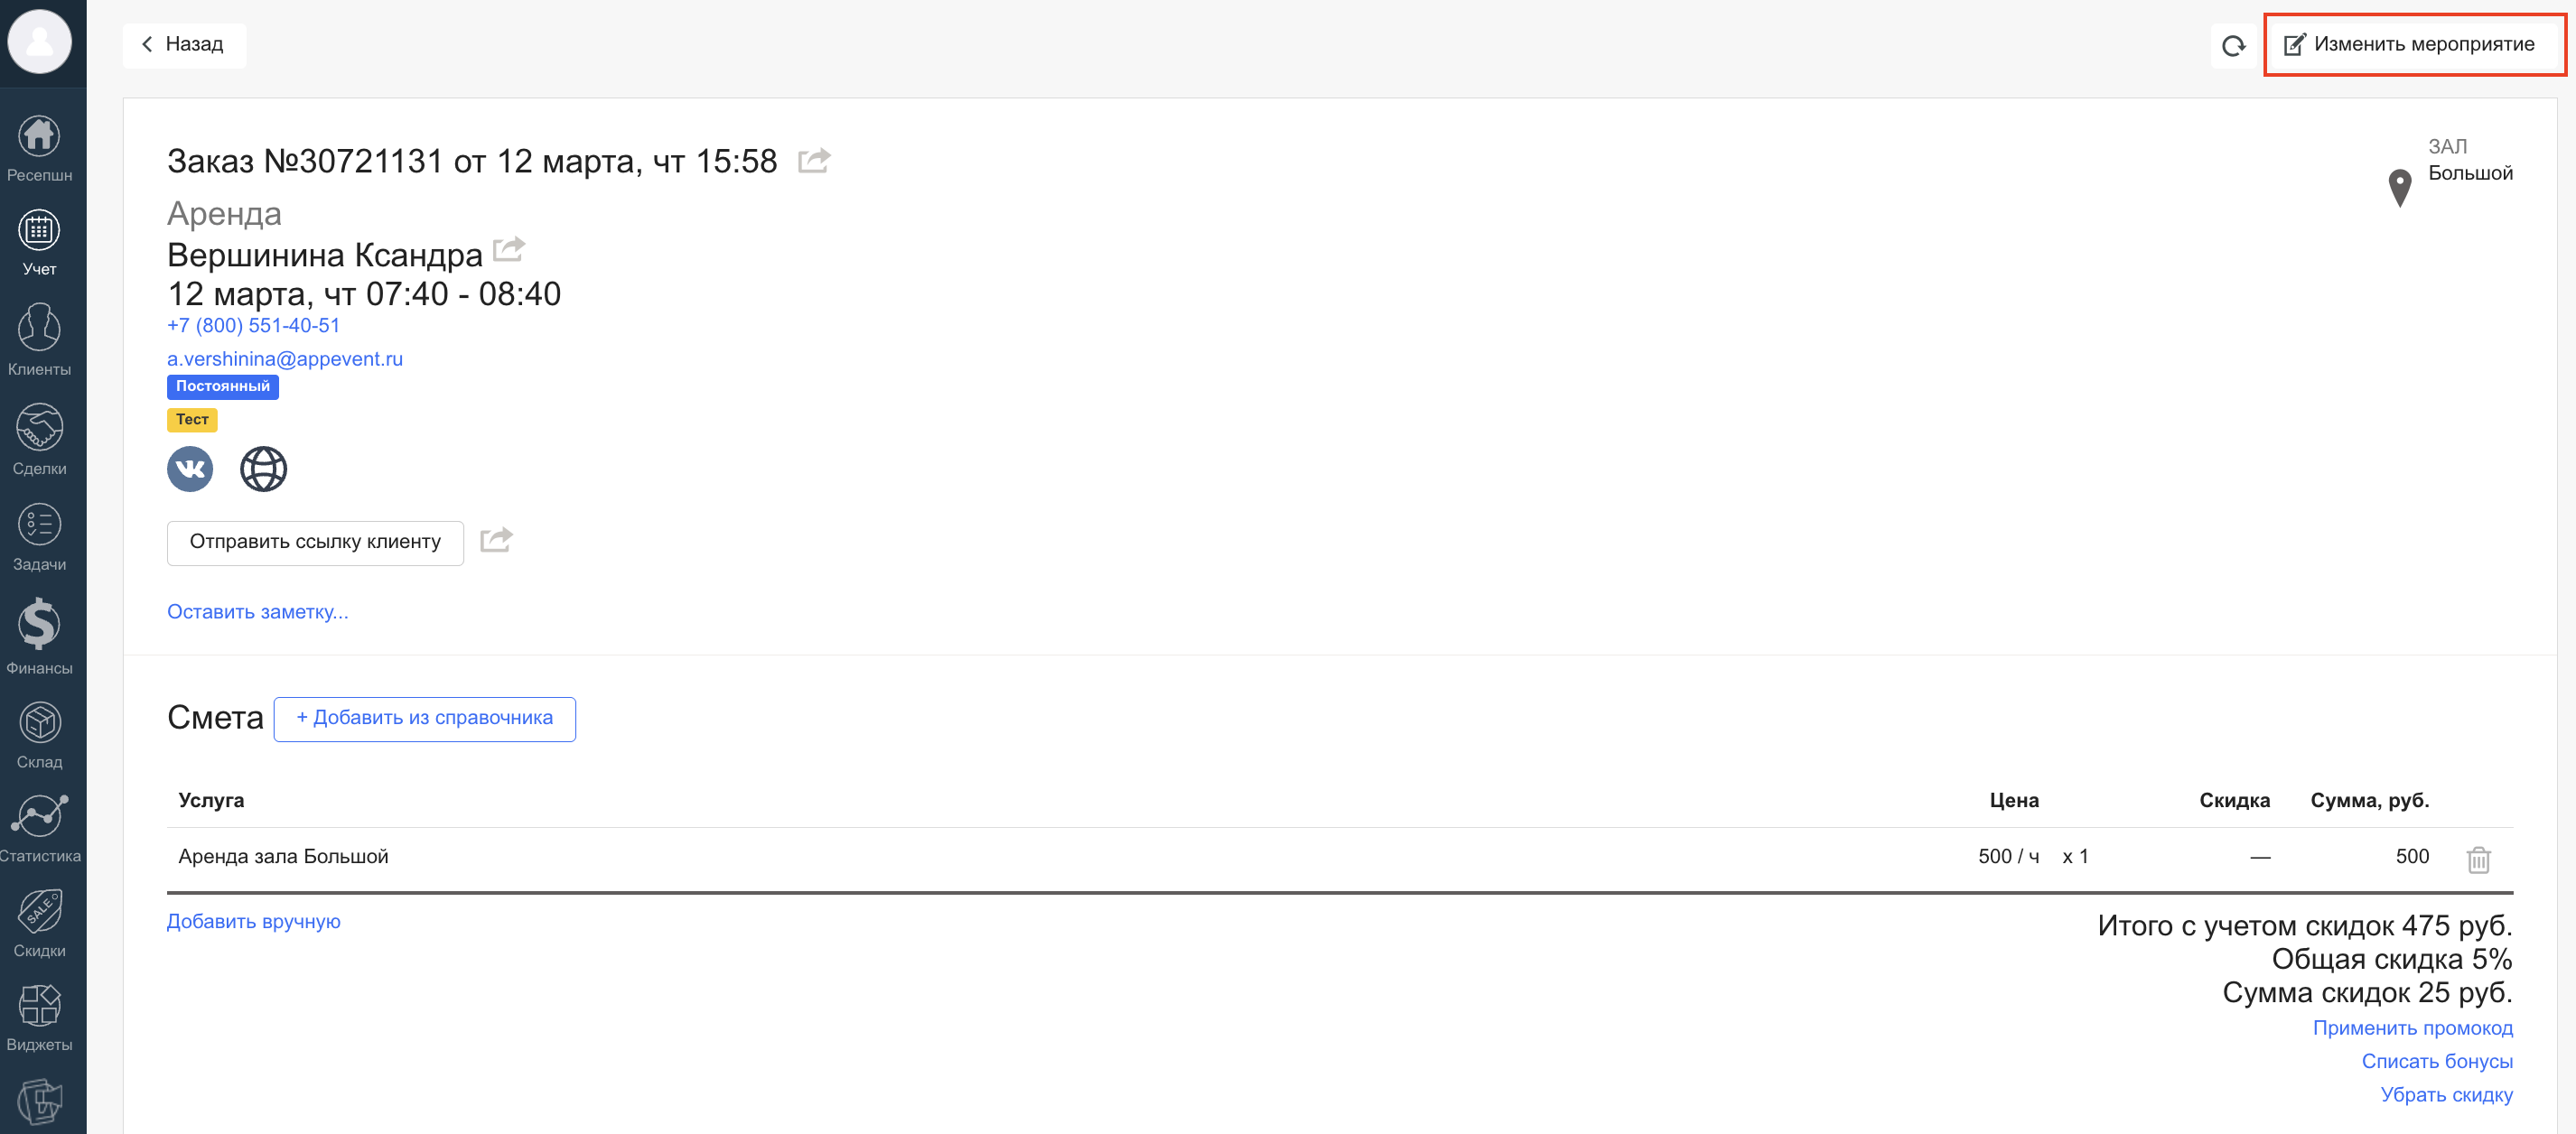Click Отправить ссылку клиенту button
Image resolution: width=2576 pixels, height=1134 pixels.
(x=315, y=543)
